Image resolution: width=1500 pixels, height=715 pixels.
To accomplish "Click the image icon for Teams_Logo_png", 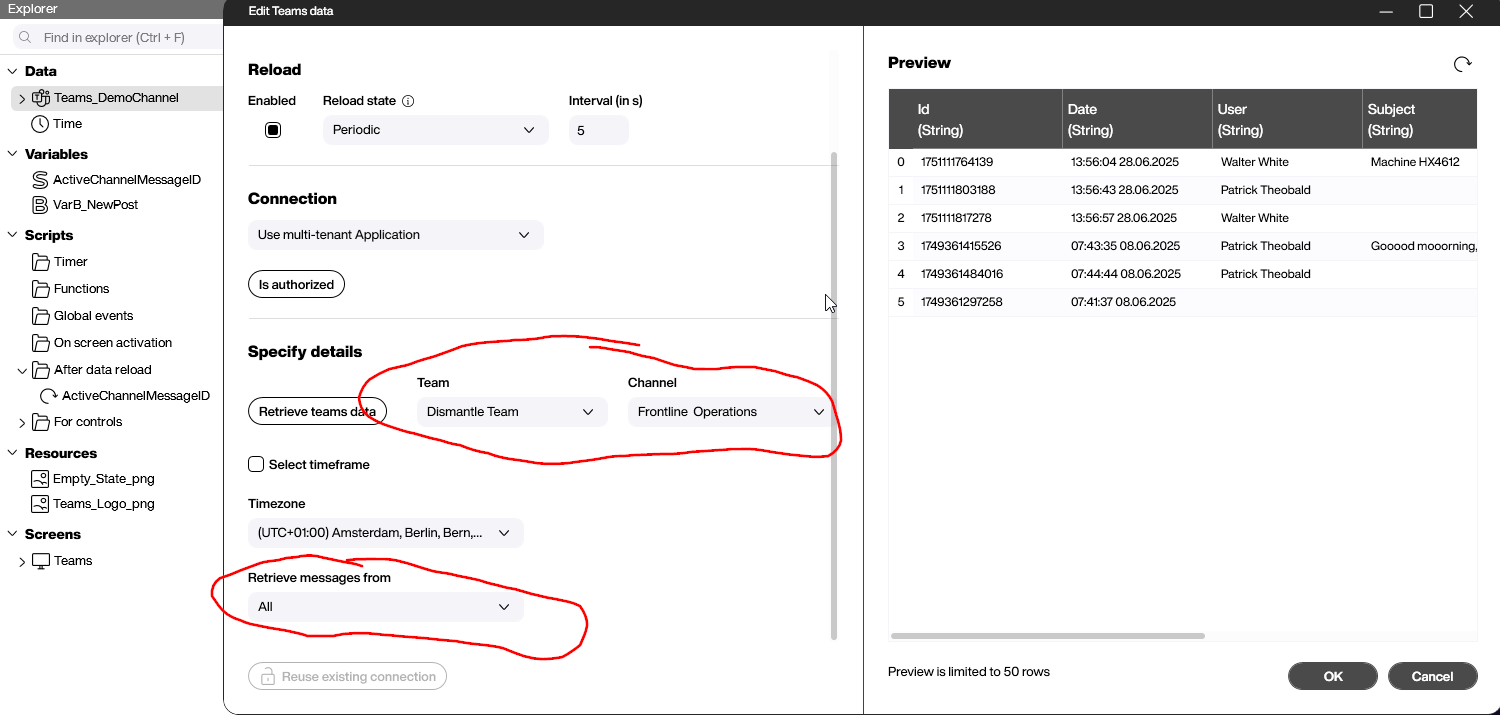I will coord(40,504).
